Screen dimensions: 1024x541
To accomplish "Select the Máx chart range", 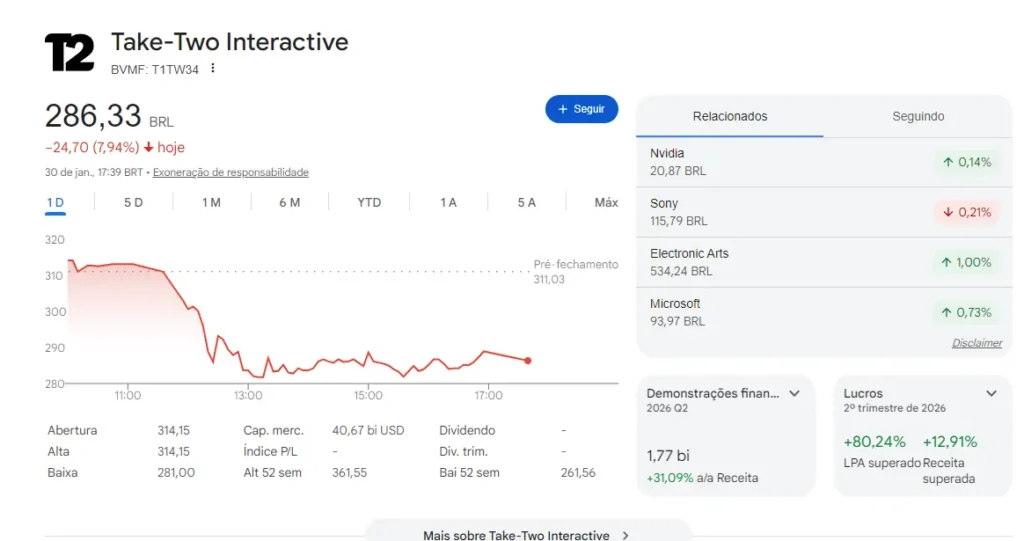I will [x=606, y=203].
